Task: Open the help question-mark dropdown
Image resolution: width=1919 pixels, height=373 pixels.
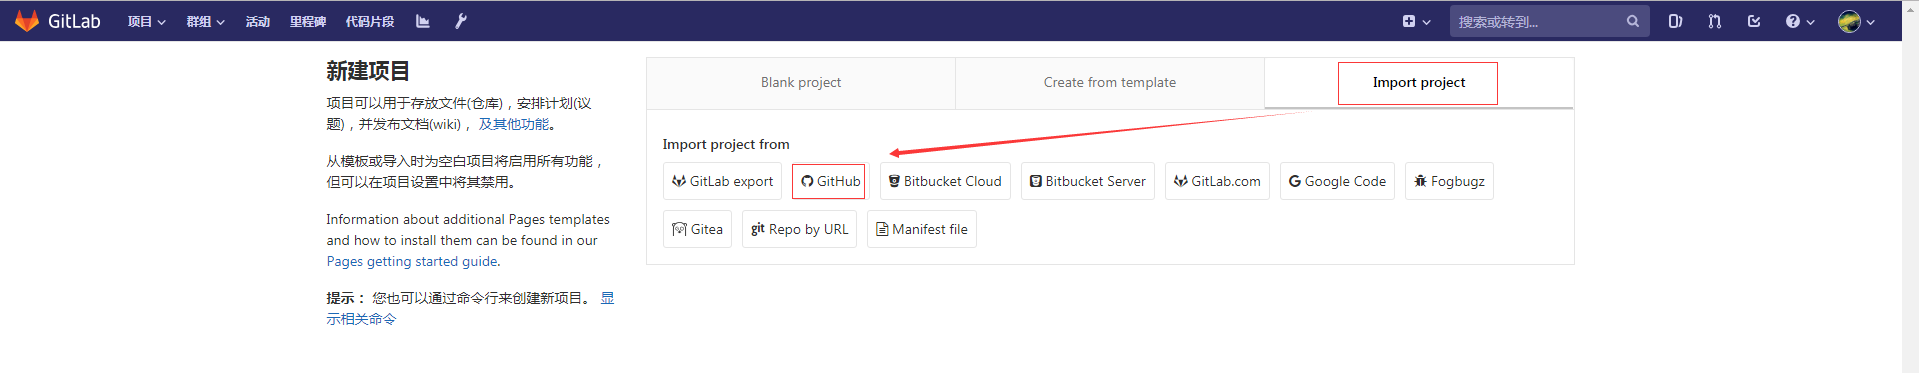Action: 1800,21
